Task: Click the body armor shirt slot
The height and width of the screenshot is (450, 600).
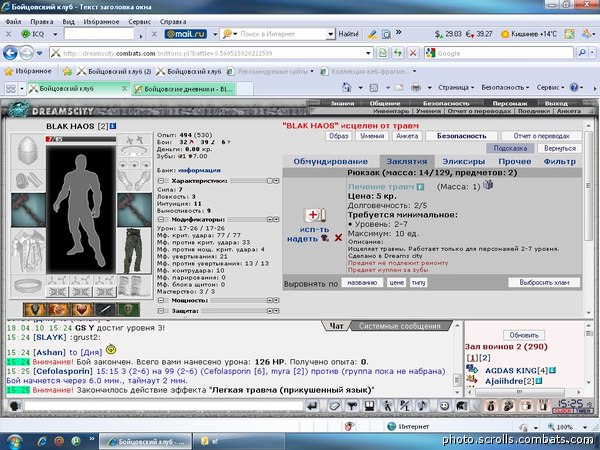Action: tap(28, 251)
